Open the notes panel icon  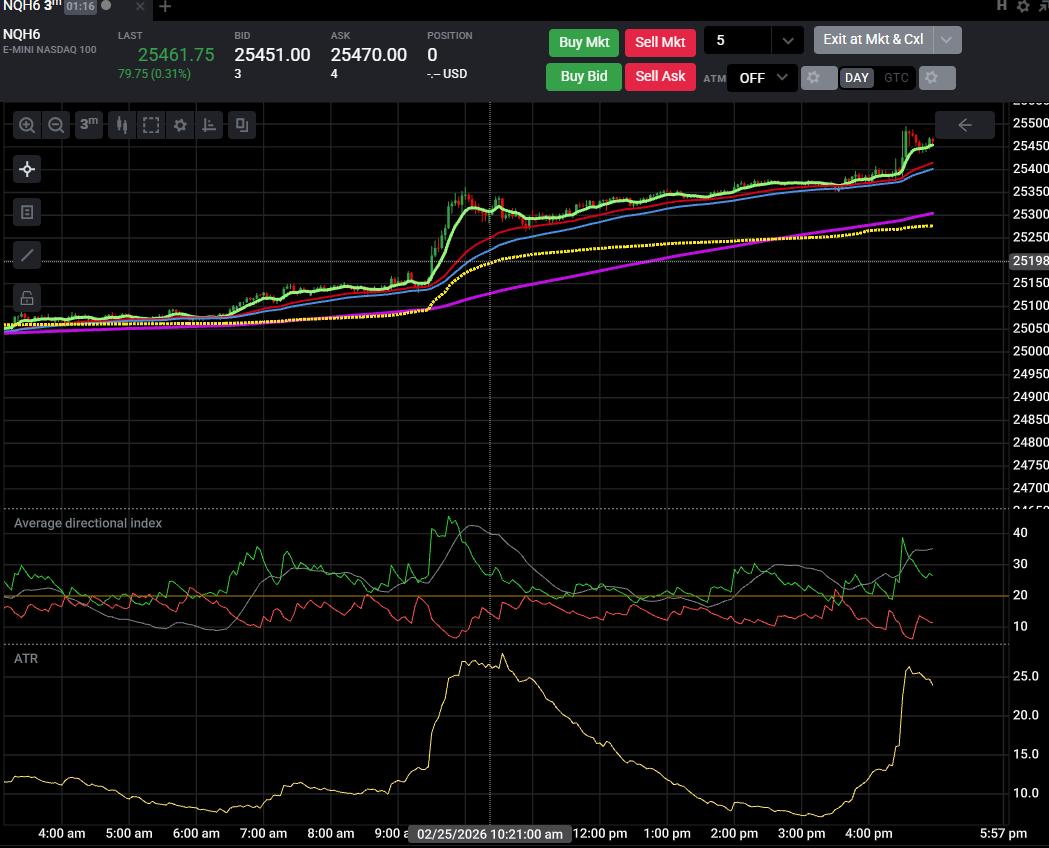[x=27, y=212]
